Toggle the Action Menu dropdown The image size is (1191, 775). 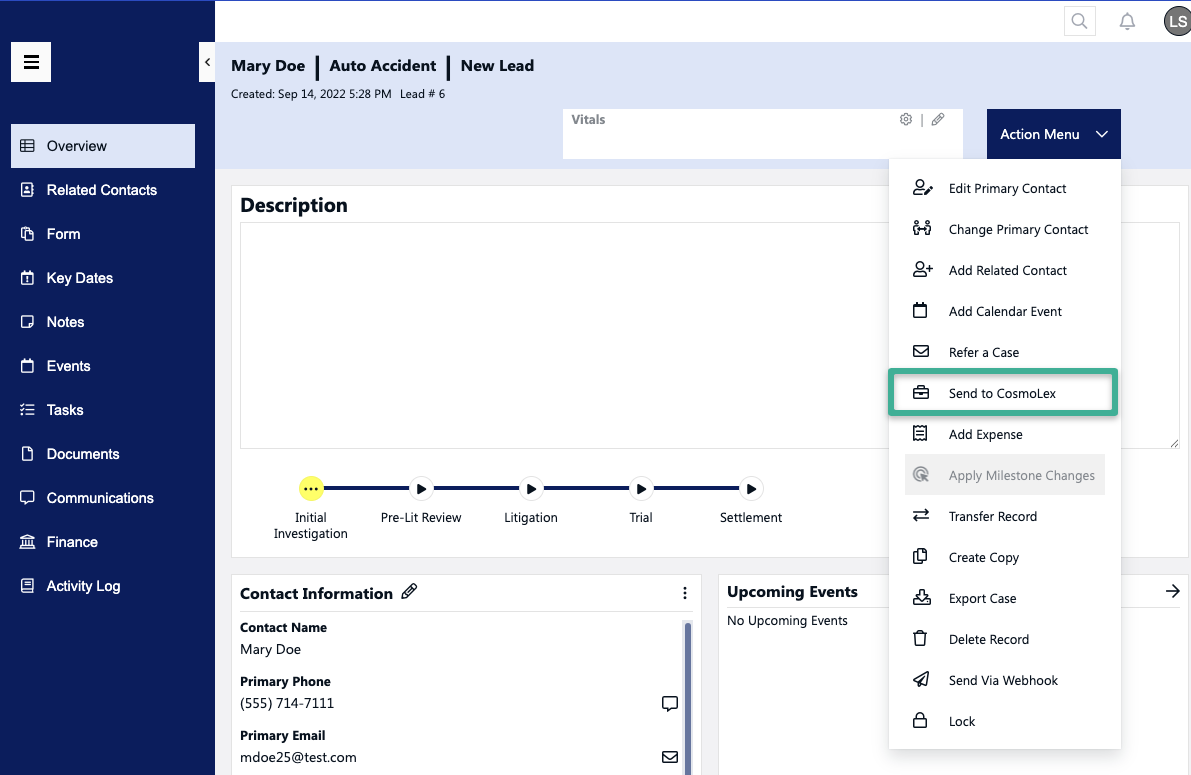1054,134
